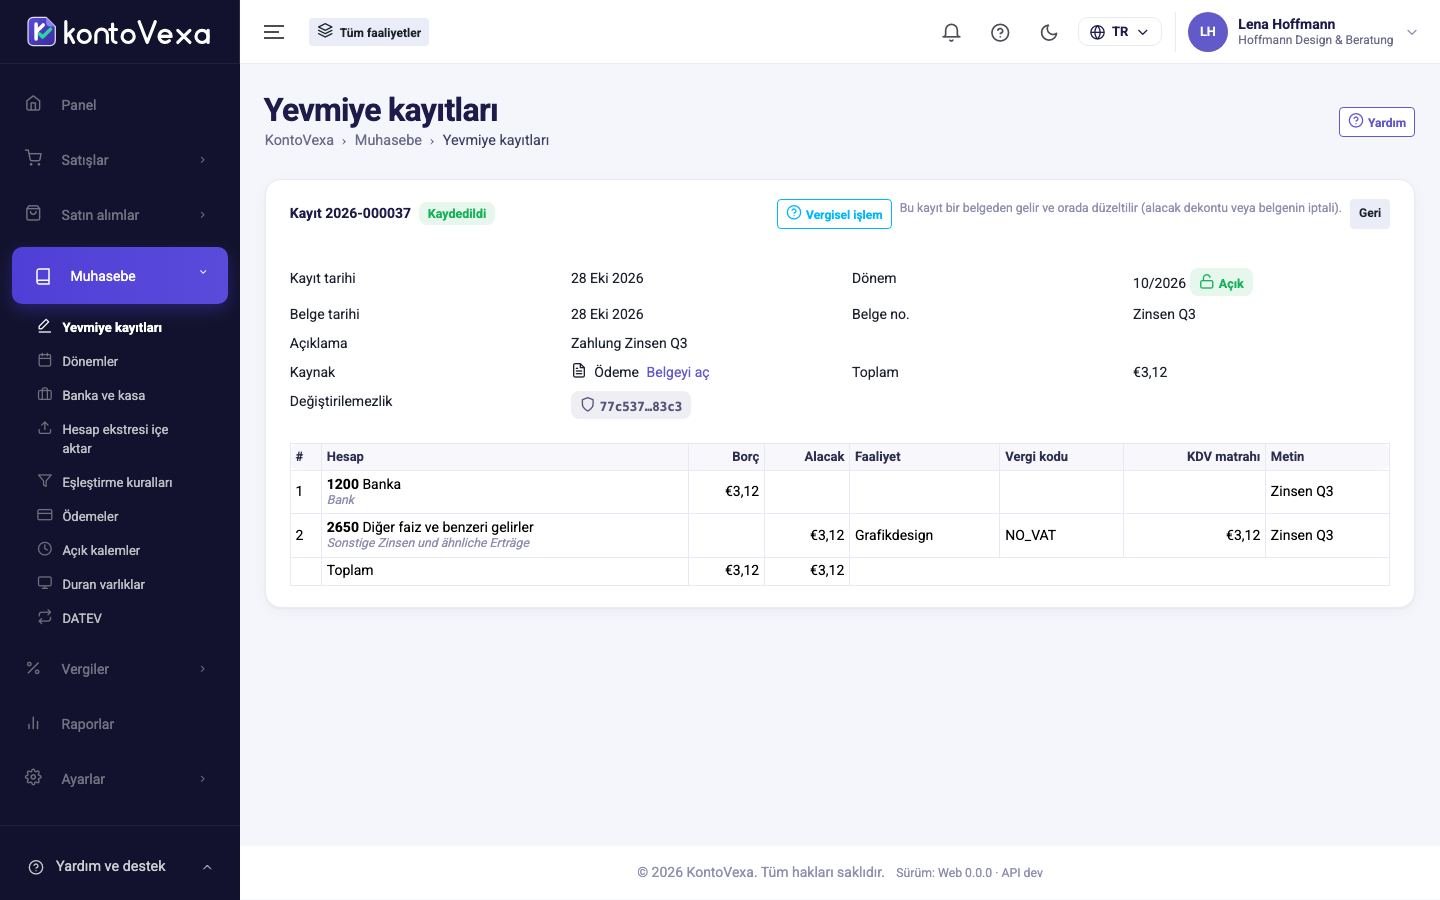Select the 1200 Banka account row
1440x900 pixels.
click(x=839, y=491)
